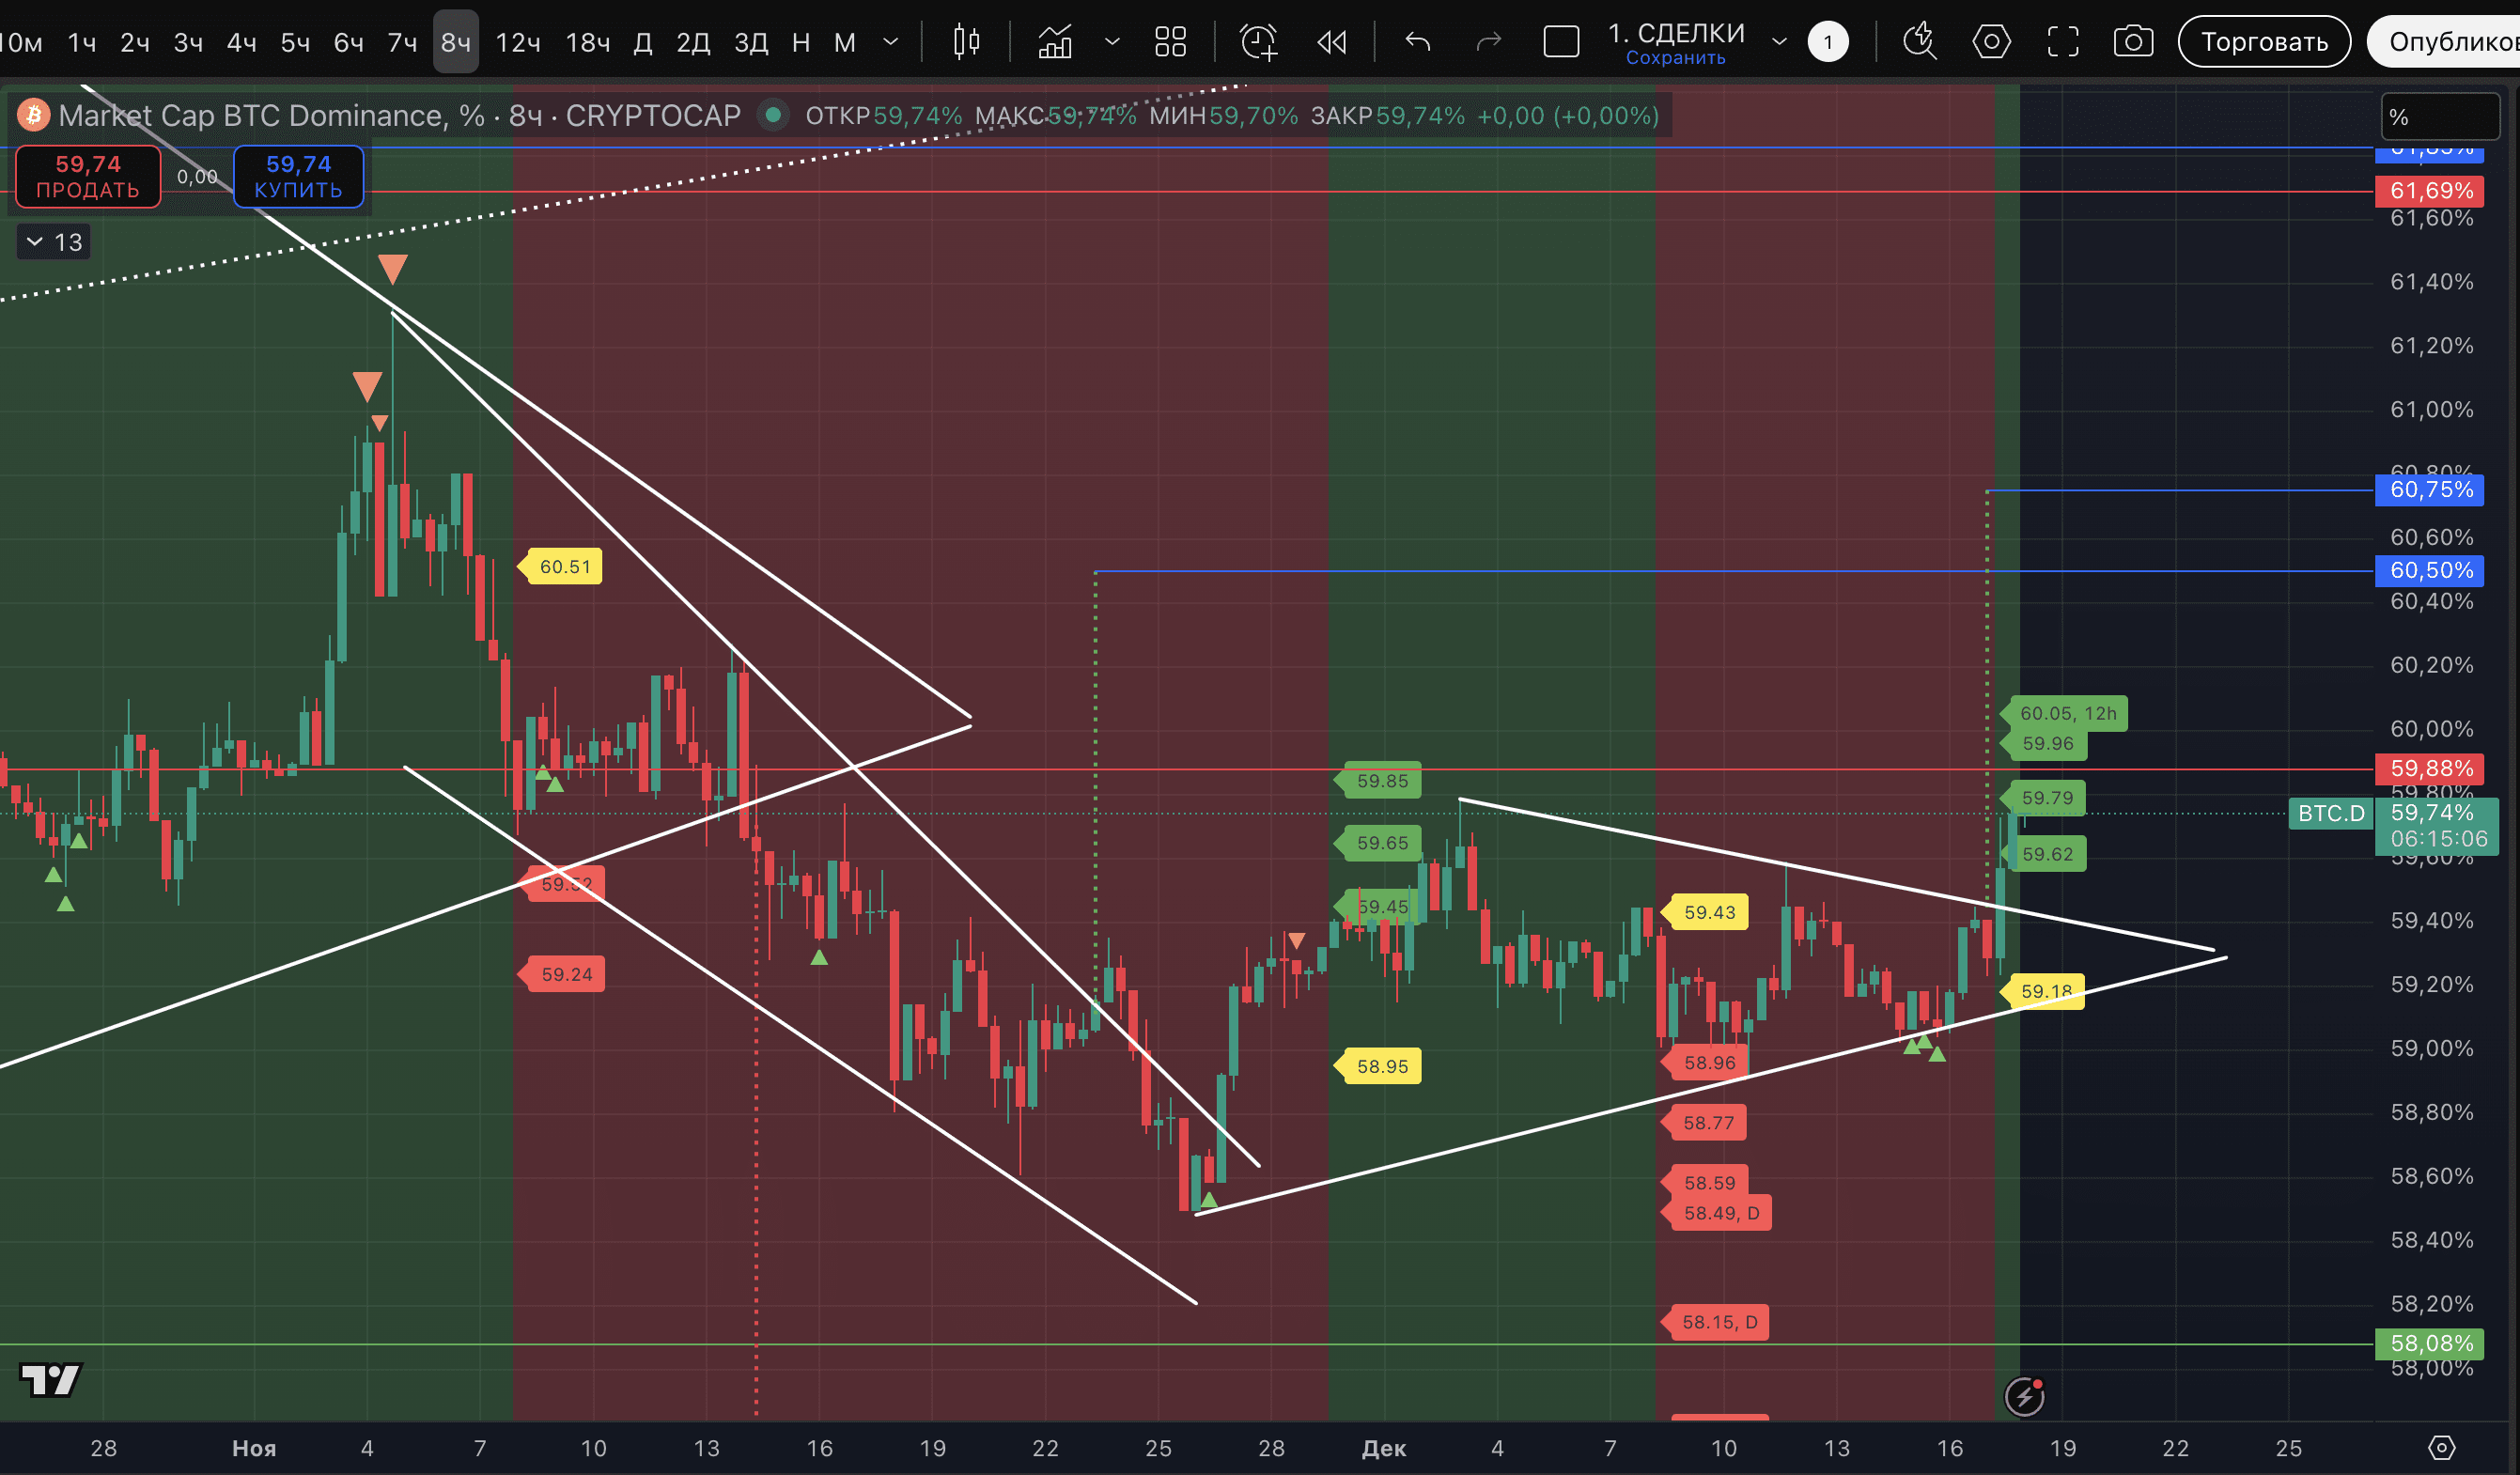Screen dimensions: 2520x1475
Task: Switch to the 12ч timeframe
Action: (x=518, y=42)
